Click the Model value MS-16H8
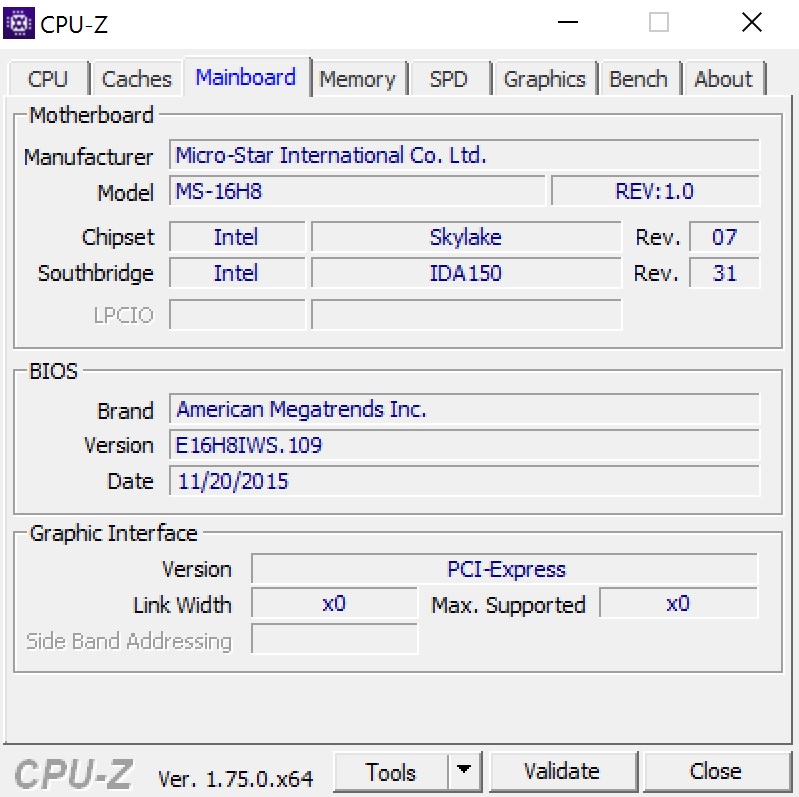 [357, 192]
